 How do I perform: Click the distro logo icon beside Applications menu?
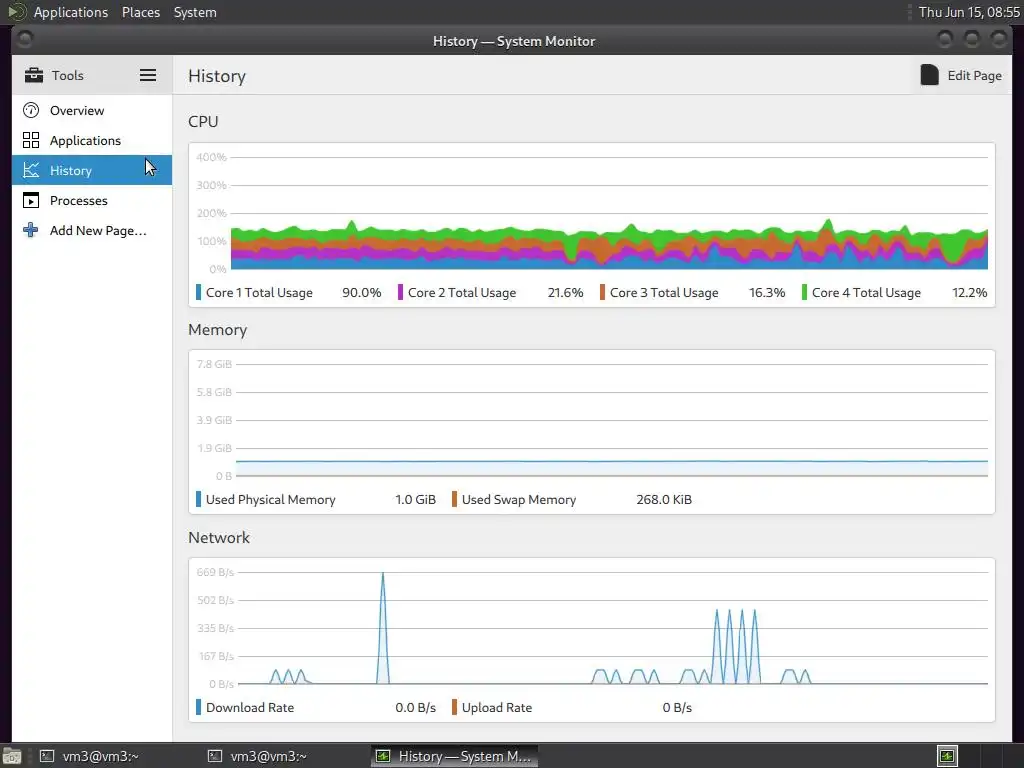(x=16, y=12)
